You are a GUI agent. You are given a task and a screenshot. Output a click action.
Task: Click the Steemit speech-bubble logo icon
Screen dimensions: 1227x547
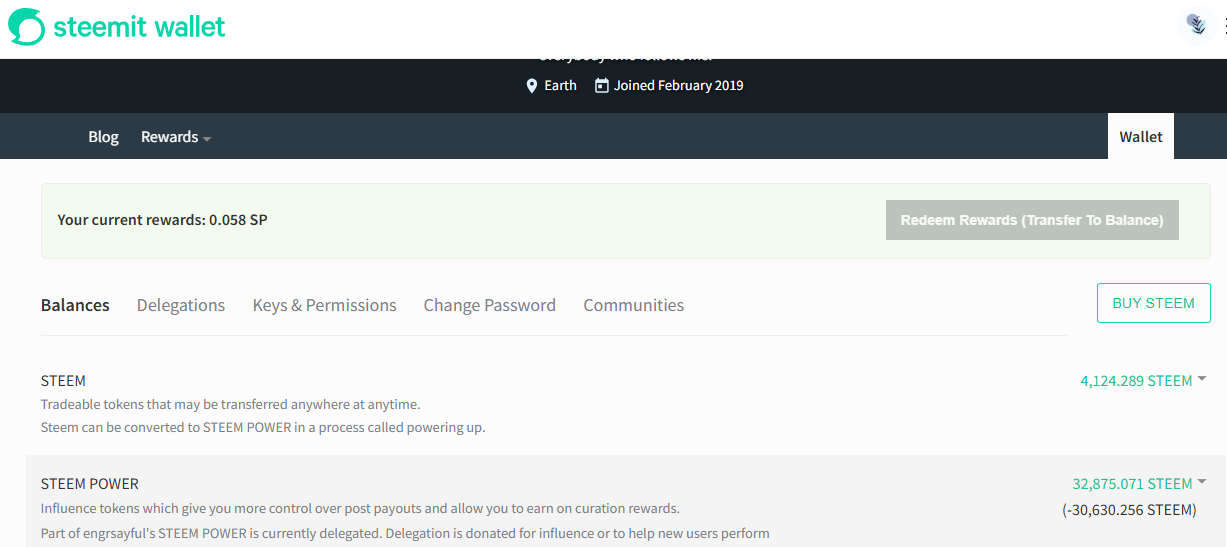[27, 27]
